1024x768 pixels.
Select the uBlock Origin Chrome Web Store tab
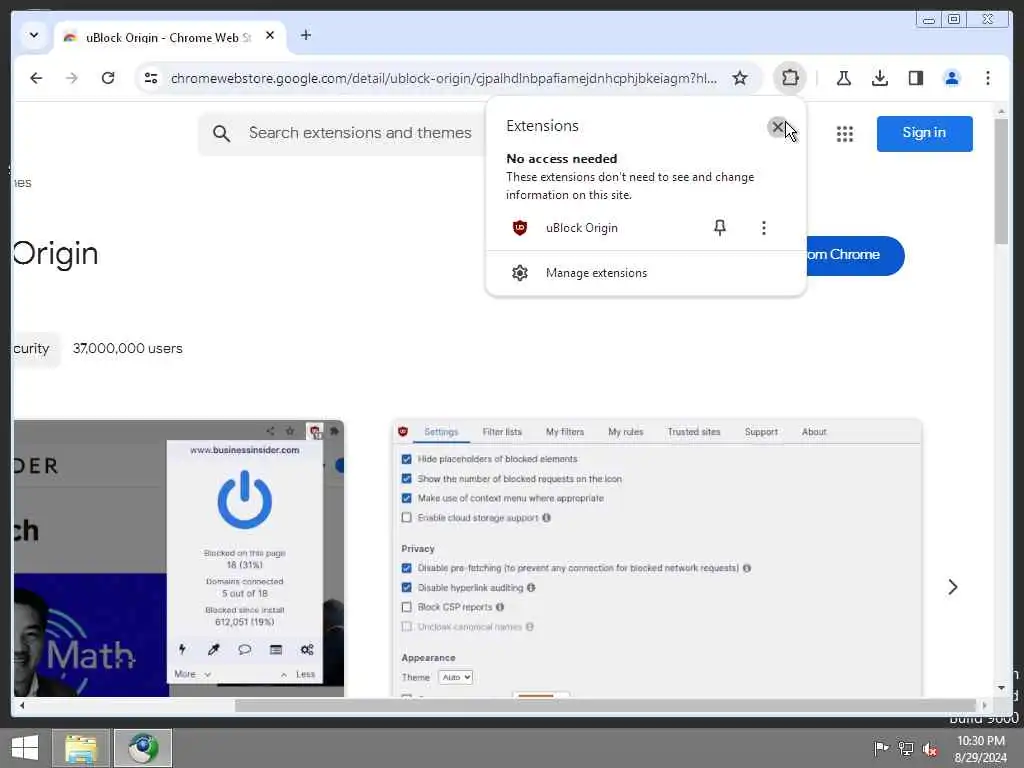tap(167, 37)
